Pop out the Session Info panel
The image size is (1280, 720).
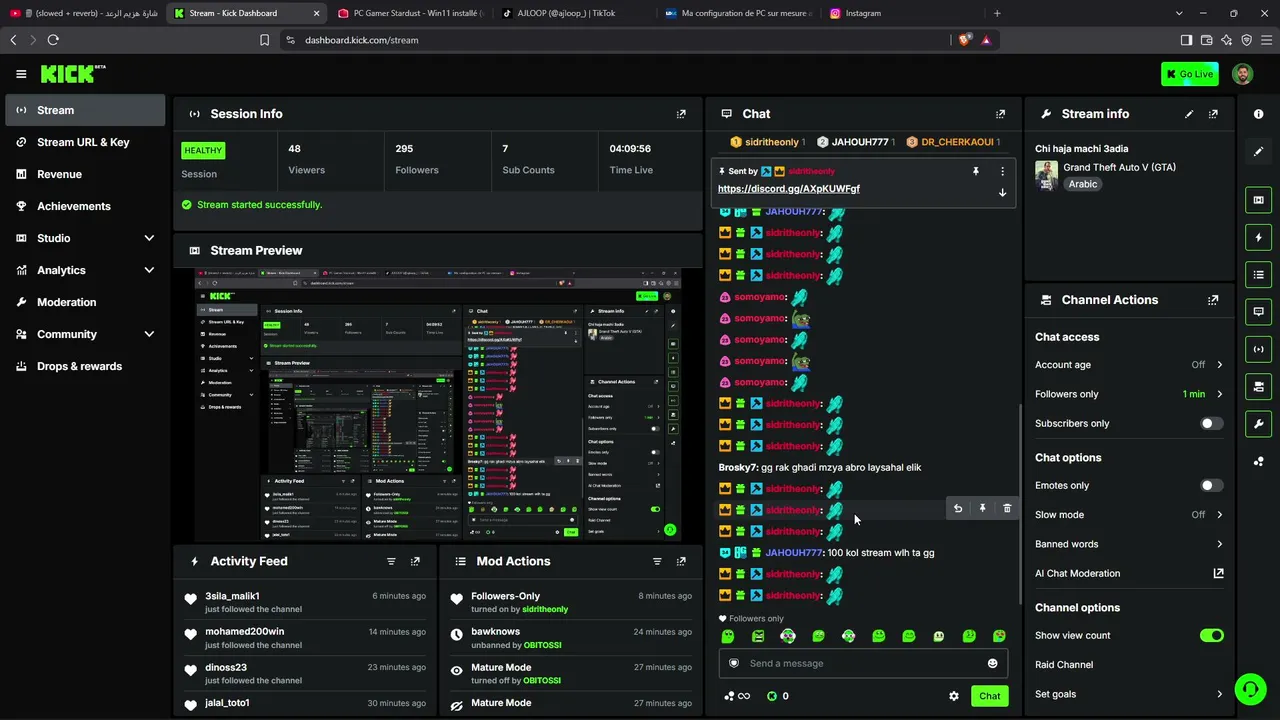[681, 114]
